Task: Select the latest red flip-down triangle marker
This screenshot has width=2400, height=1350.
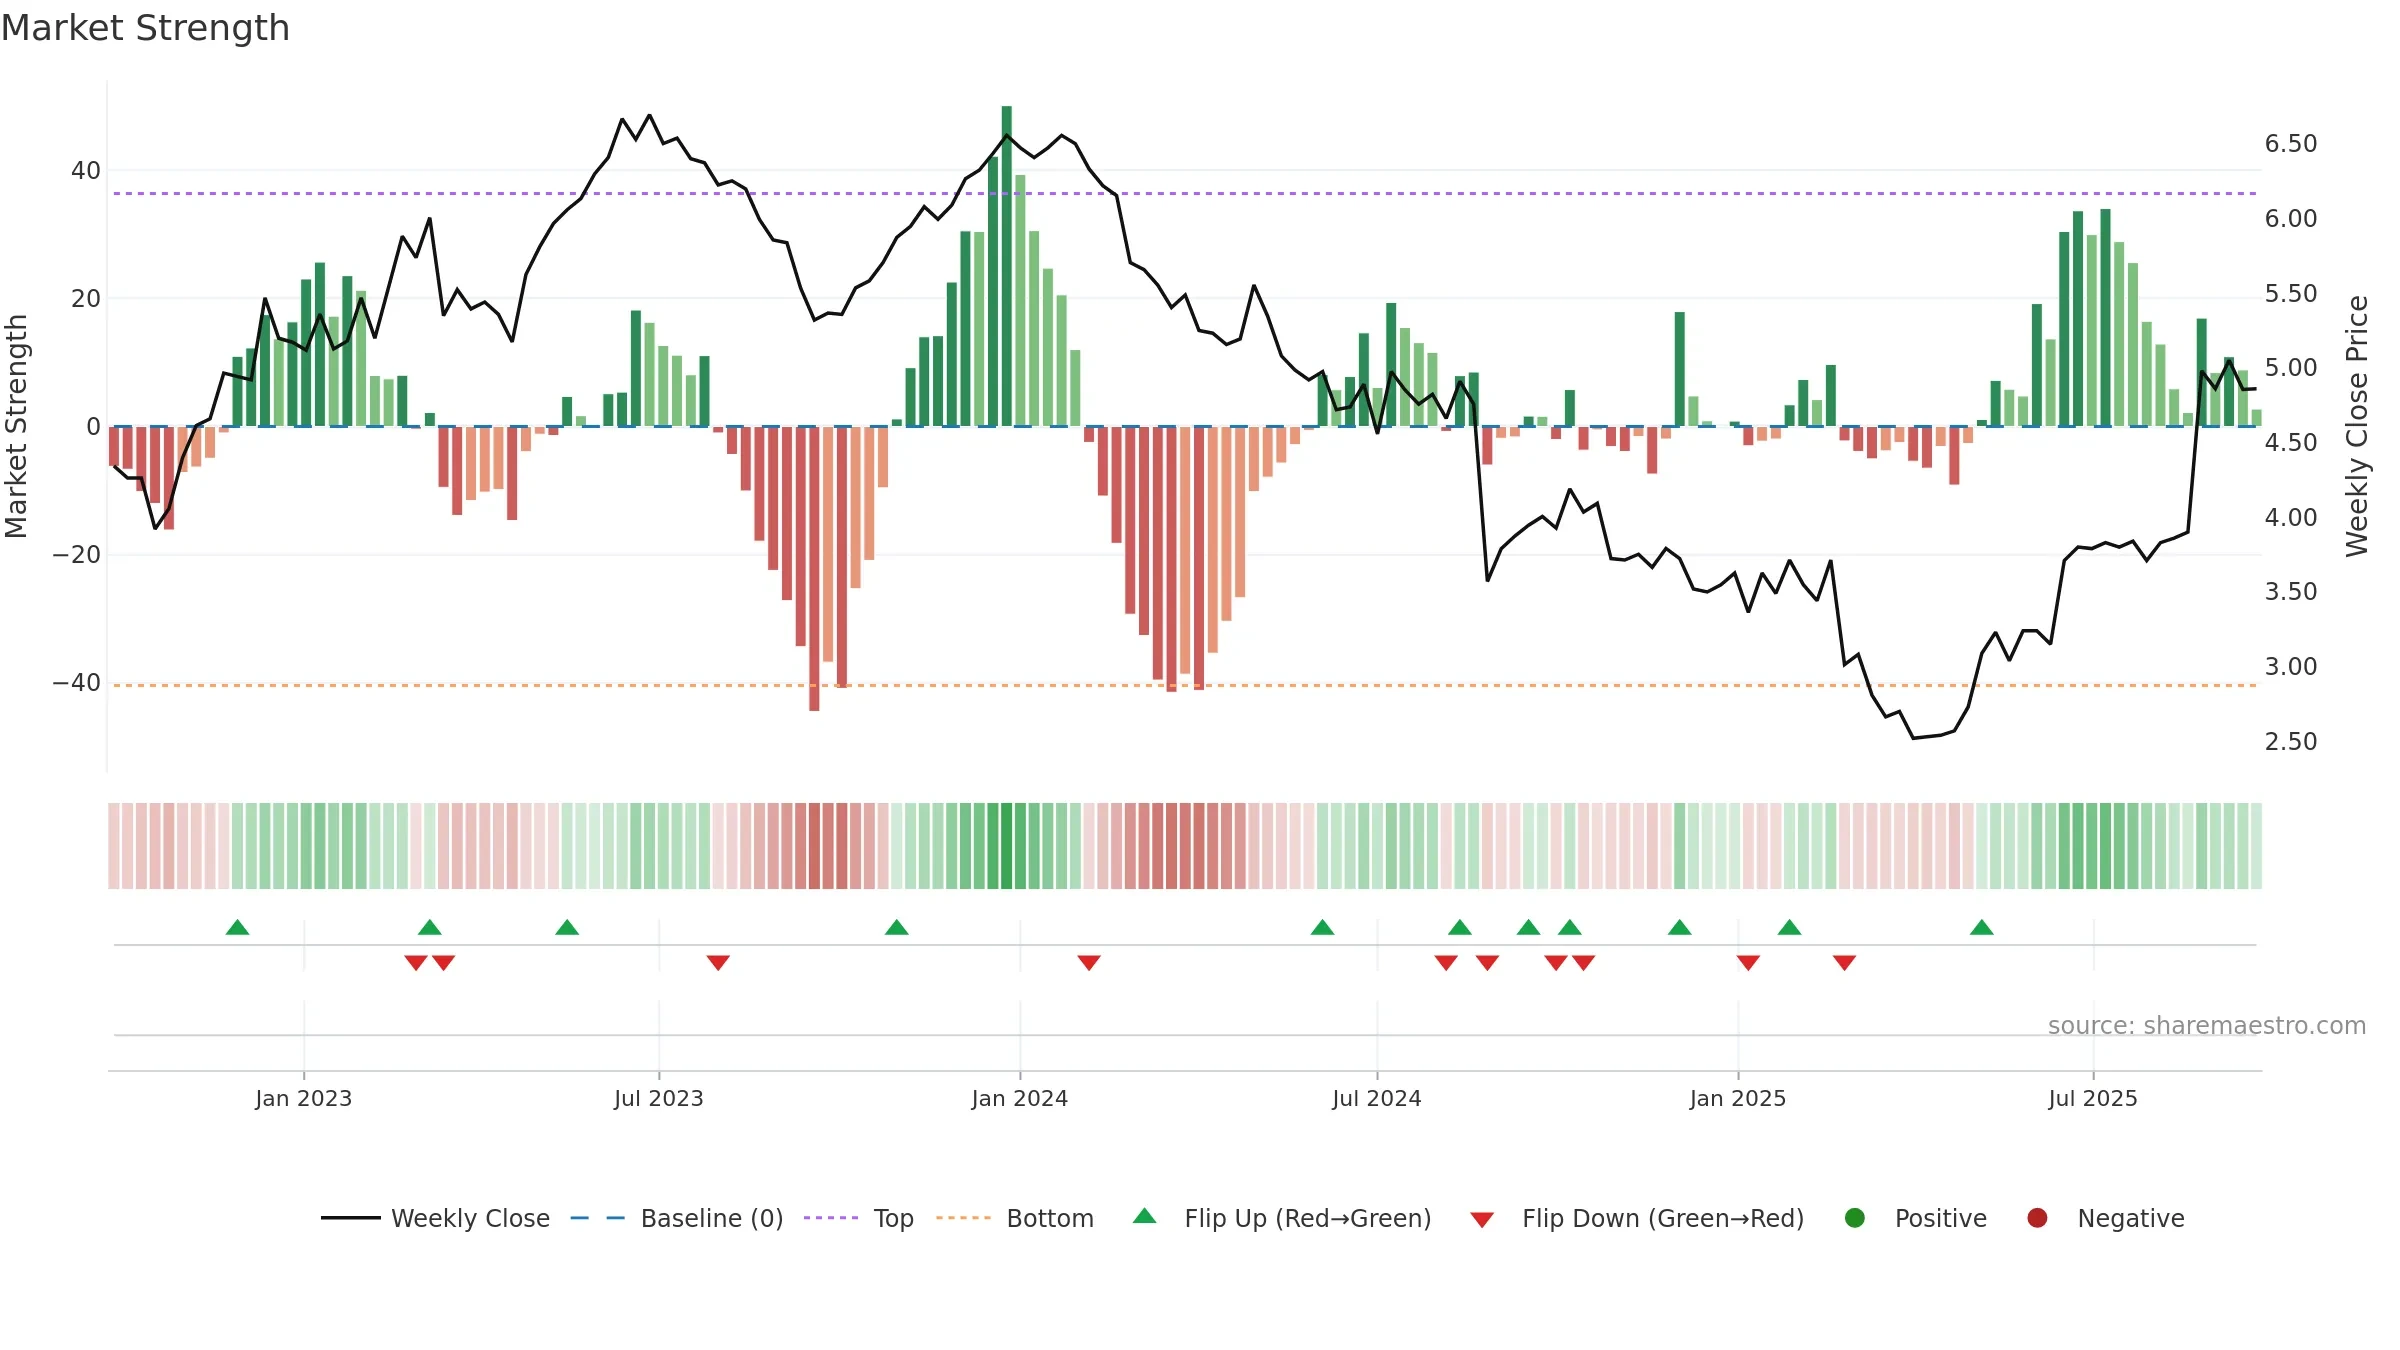Action: click(x=1845, y=963)
